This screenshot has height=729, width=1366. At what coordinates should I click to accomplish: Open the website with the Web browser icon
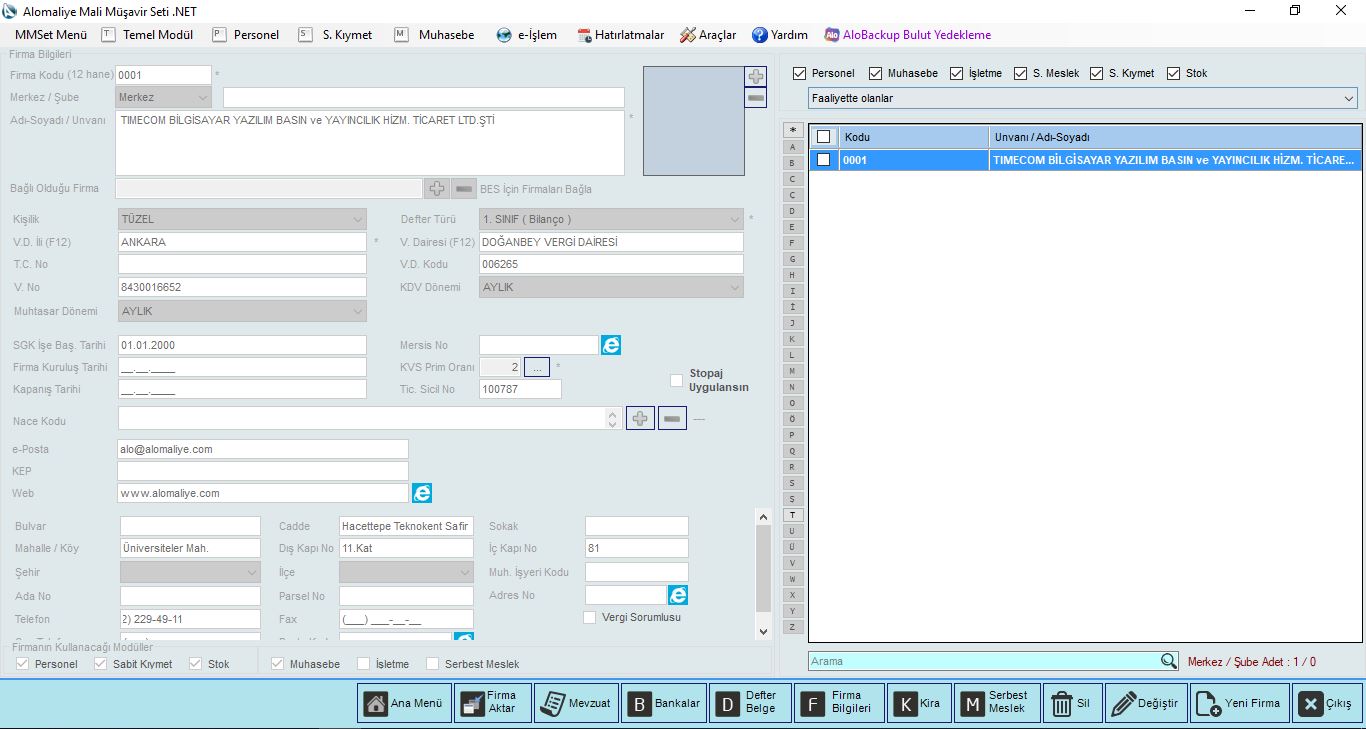click(422, 493)
